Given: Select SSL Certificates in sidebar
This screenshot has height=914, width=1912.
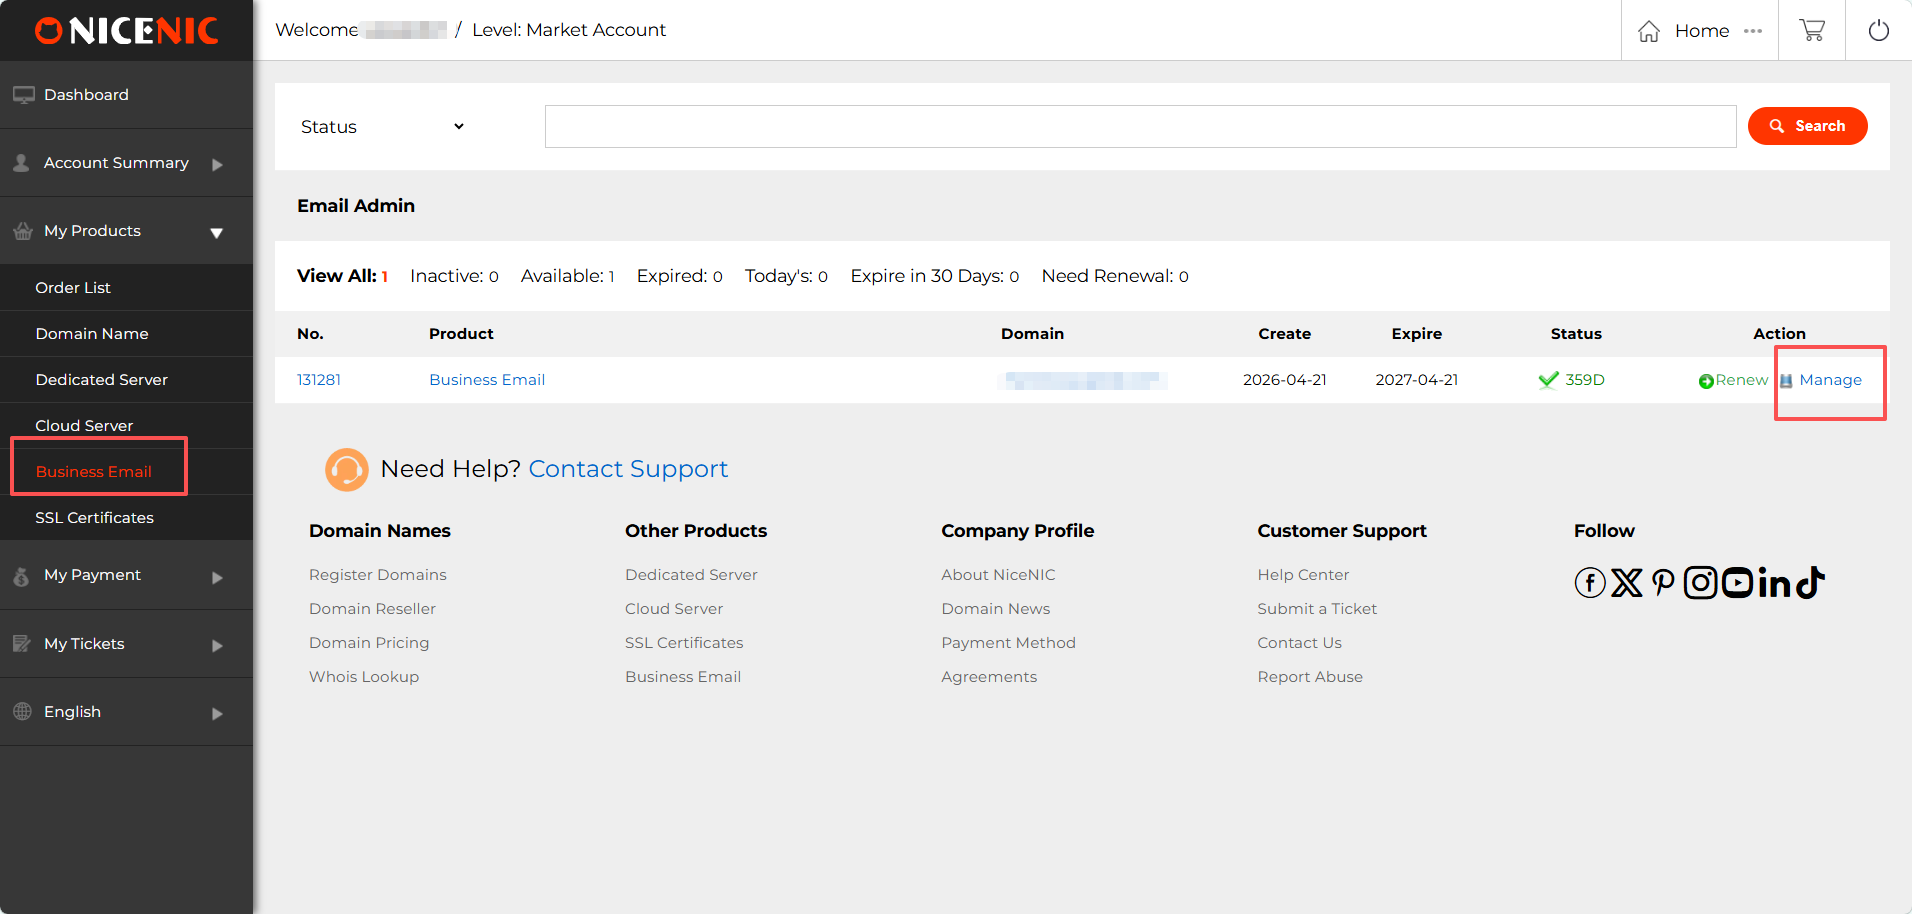Looking at the screenshot, I should point(95,518).
